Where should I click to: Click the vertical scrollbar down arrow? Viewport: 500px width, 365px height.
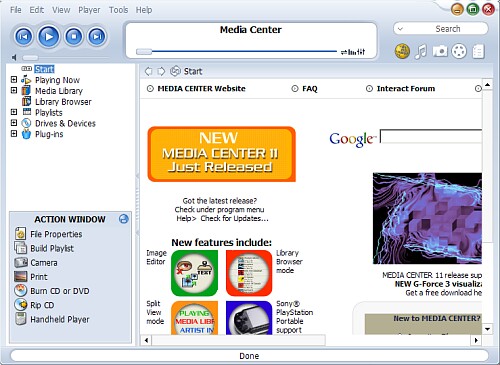coord(487,329)
